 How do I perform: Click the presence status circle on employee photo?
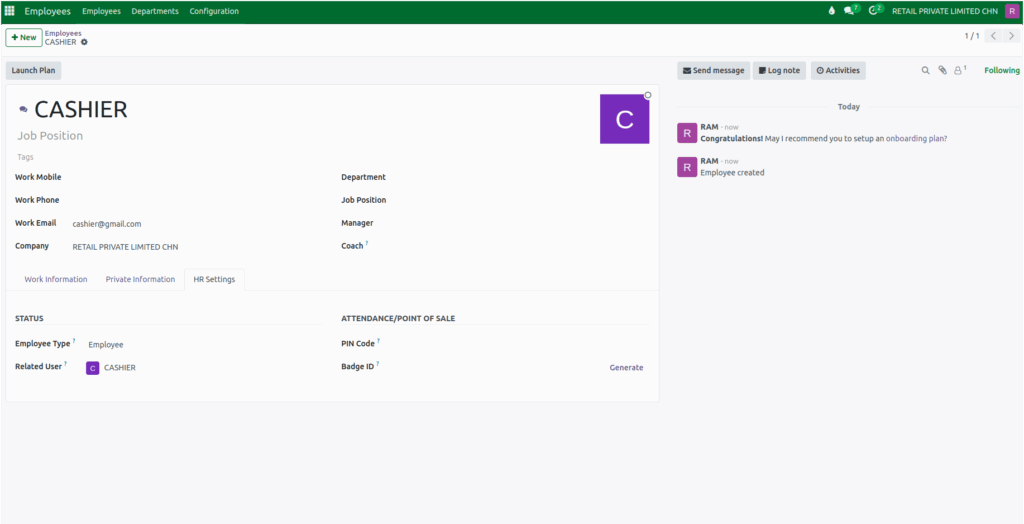click(x=648, y=95)
